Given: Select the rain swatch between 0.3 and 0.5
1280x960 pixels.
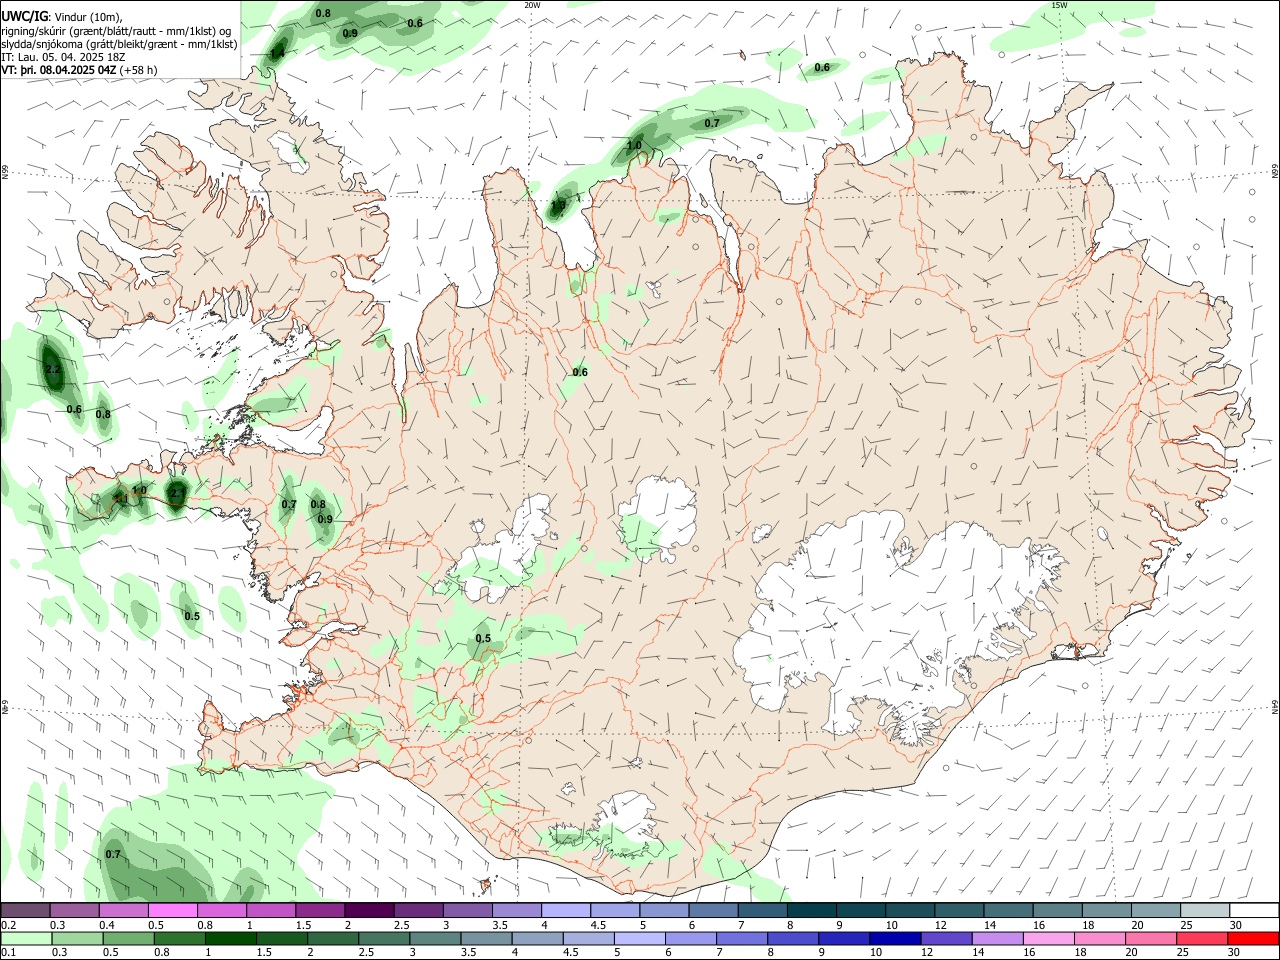Looking at the screenshot, I should [77, 938].
